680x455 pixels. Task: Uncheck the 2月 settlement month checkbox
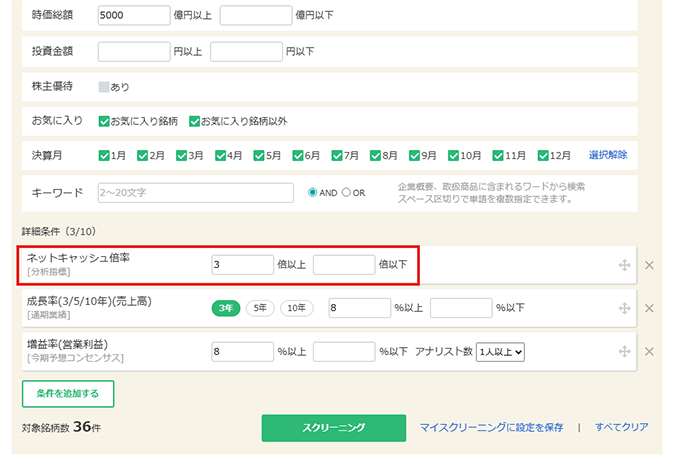[x=142, y=155]
